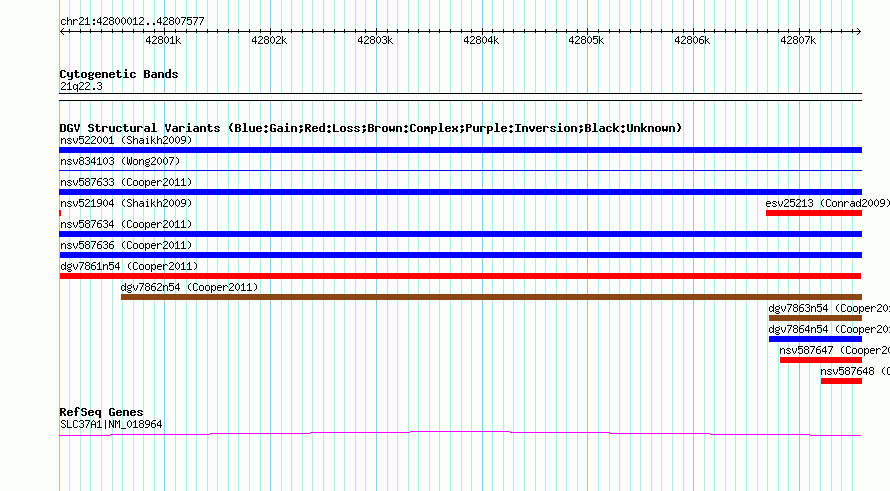Select the blue bar for nsv587634
Viewport: 890px width, 491px height.
pyautogui.click(x=460, y=234)
